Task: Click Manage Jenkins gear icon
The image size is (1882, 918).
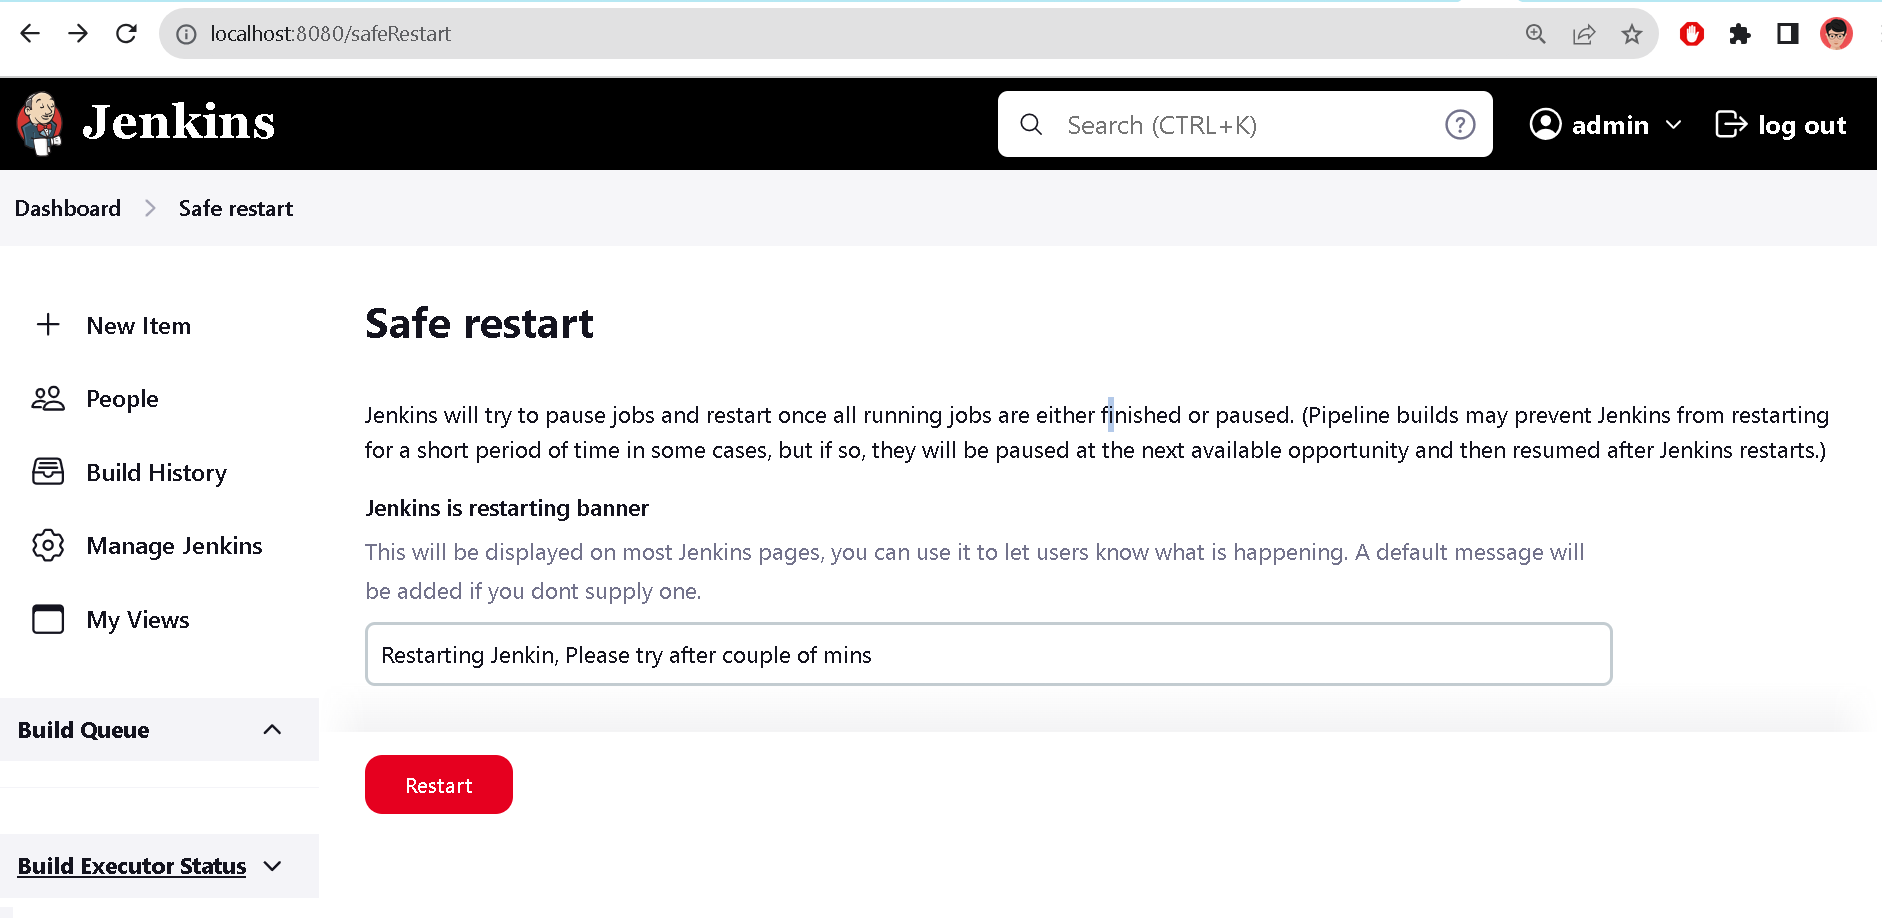Action: pos(48,546)
